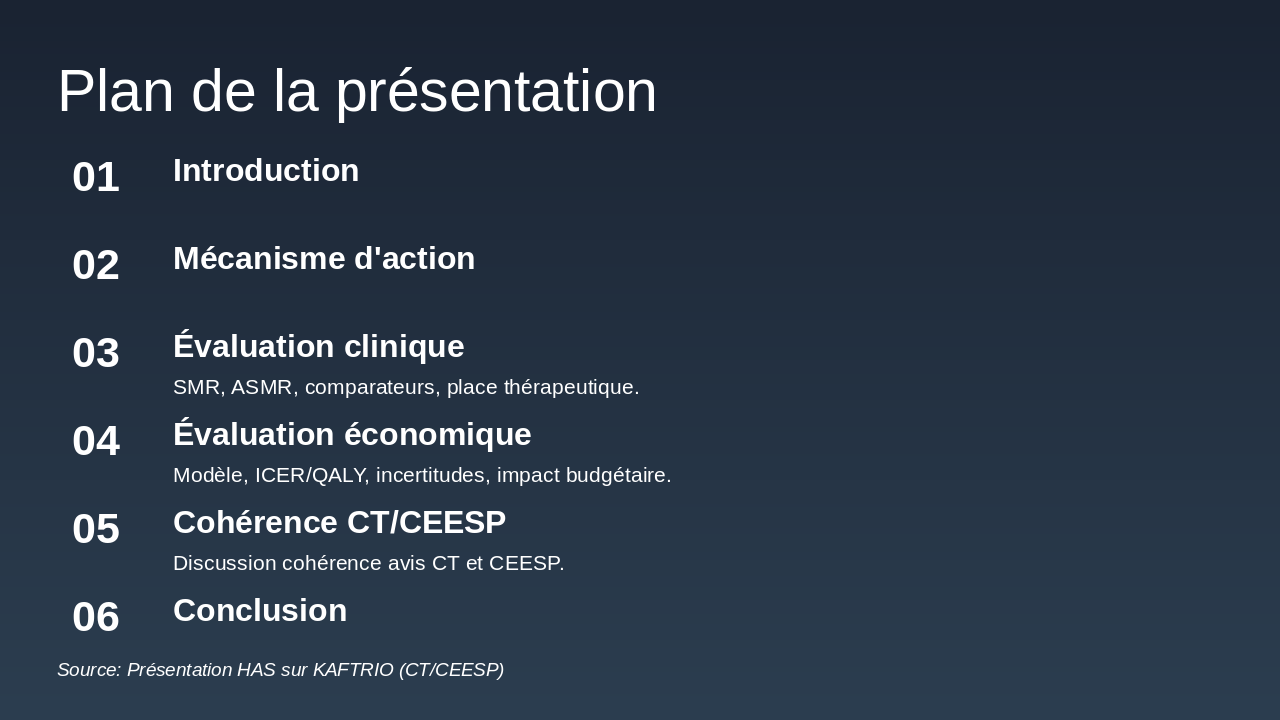Viewport: 1280px width, 720px height.
Task: Click the "Modèle, ICER/QALY, incertitudes" description line
Action: pyautogui.click(x=422, y=475)
